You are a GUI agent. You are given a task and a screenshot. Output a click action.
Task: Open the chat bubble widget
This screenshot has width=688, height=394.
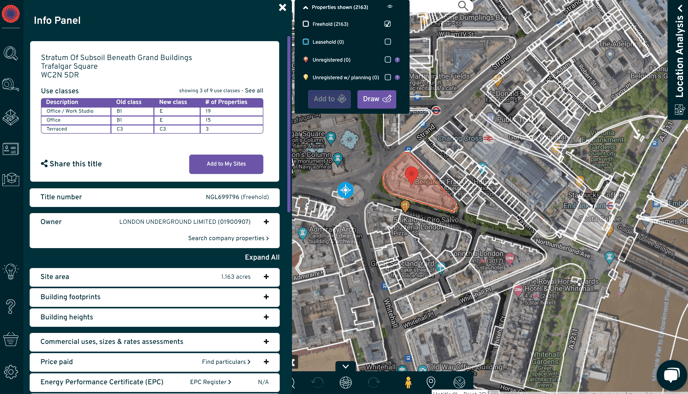pyautogui.click(x=671, y=375)
